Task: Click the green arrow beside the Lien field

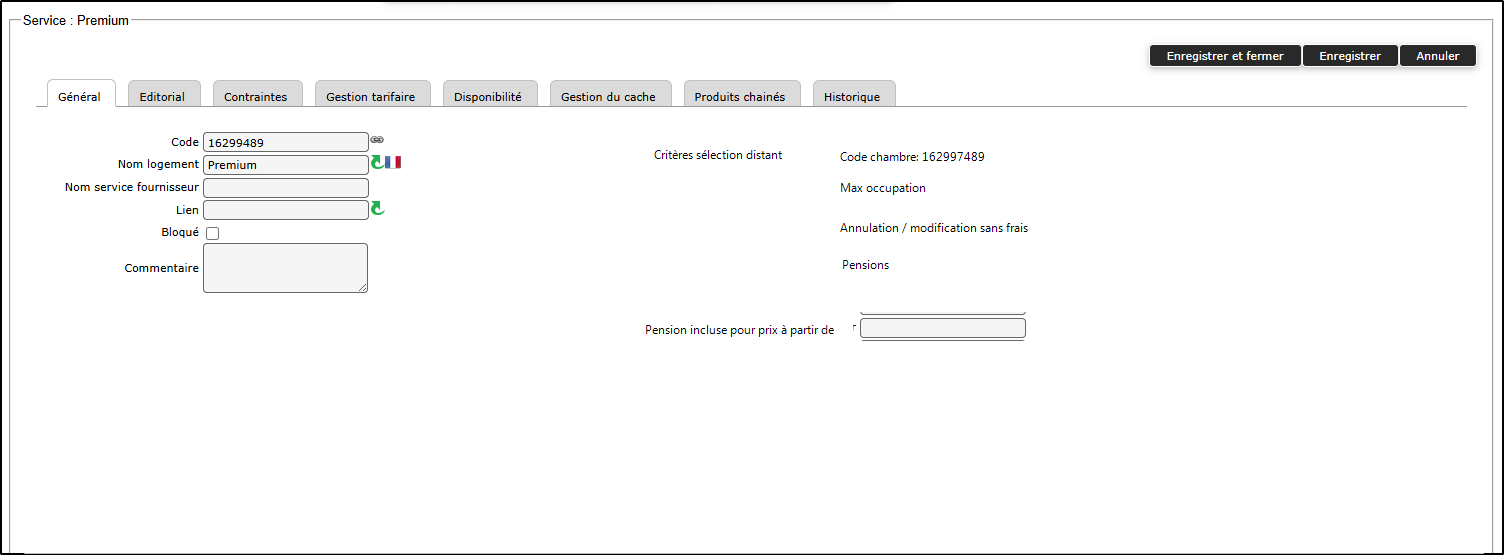Action: tap(377, 208)
